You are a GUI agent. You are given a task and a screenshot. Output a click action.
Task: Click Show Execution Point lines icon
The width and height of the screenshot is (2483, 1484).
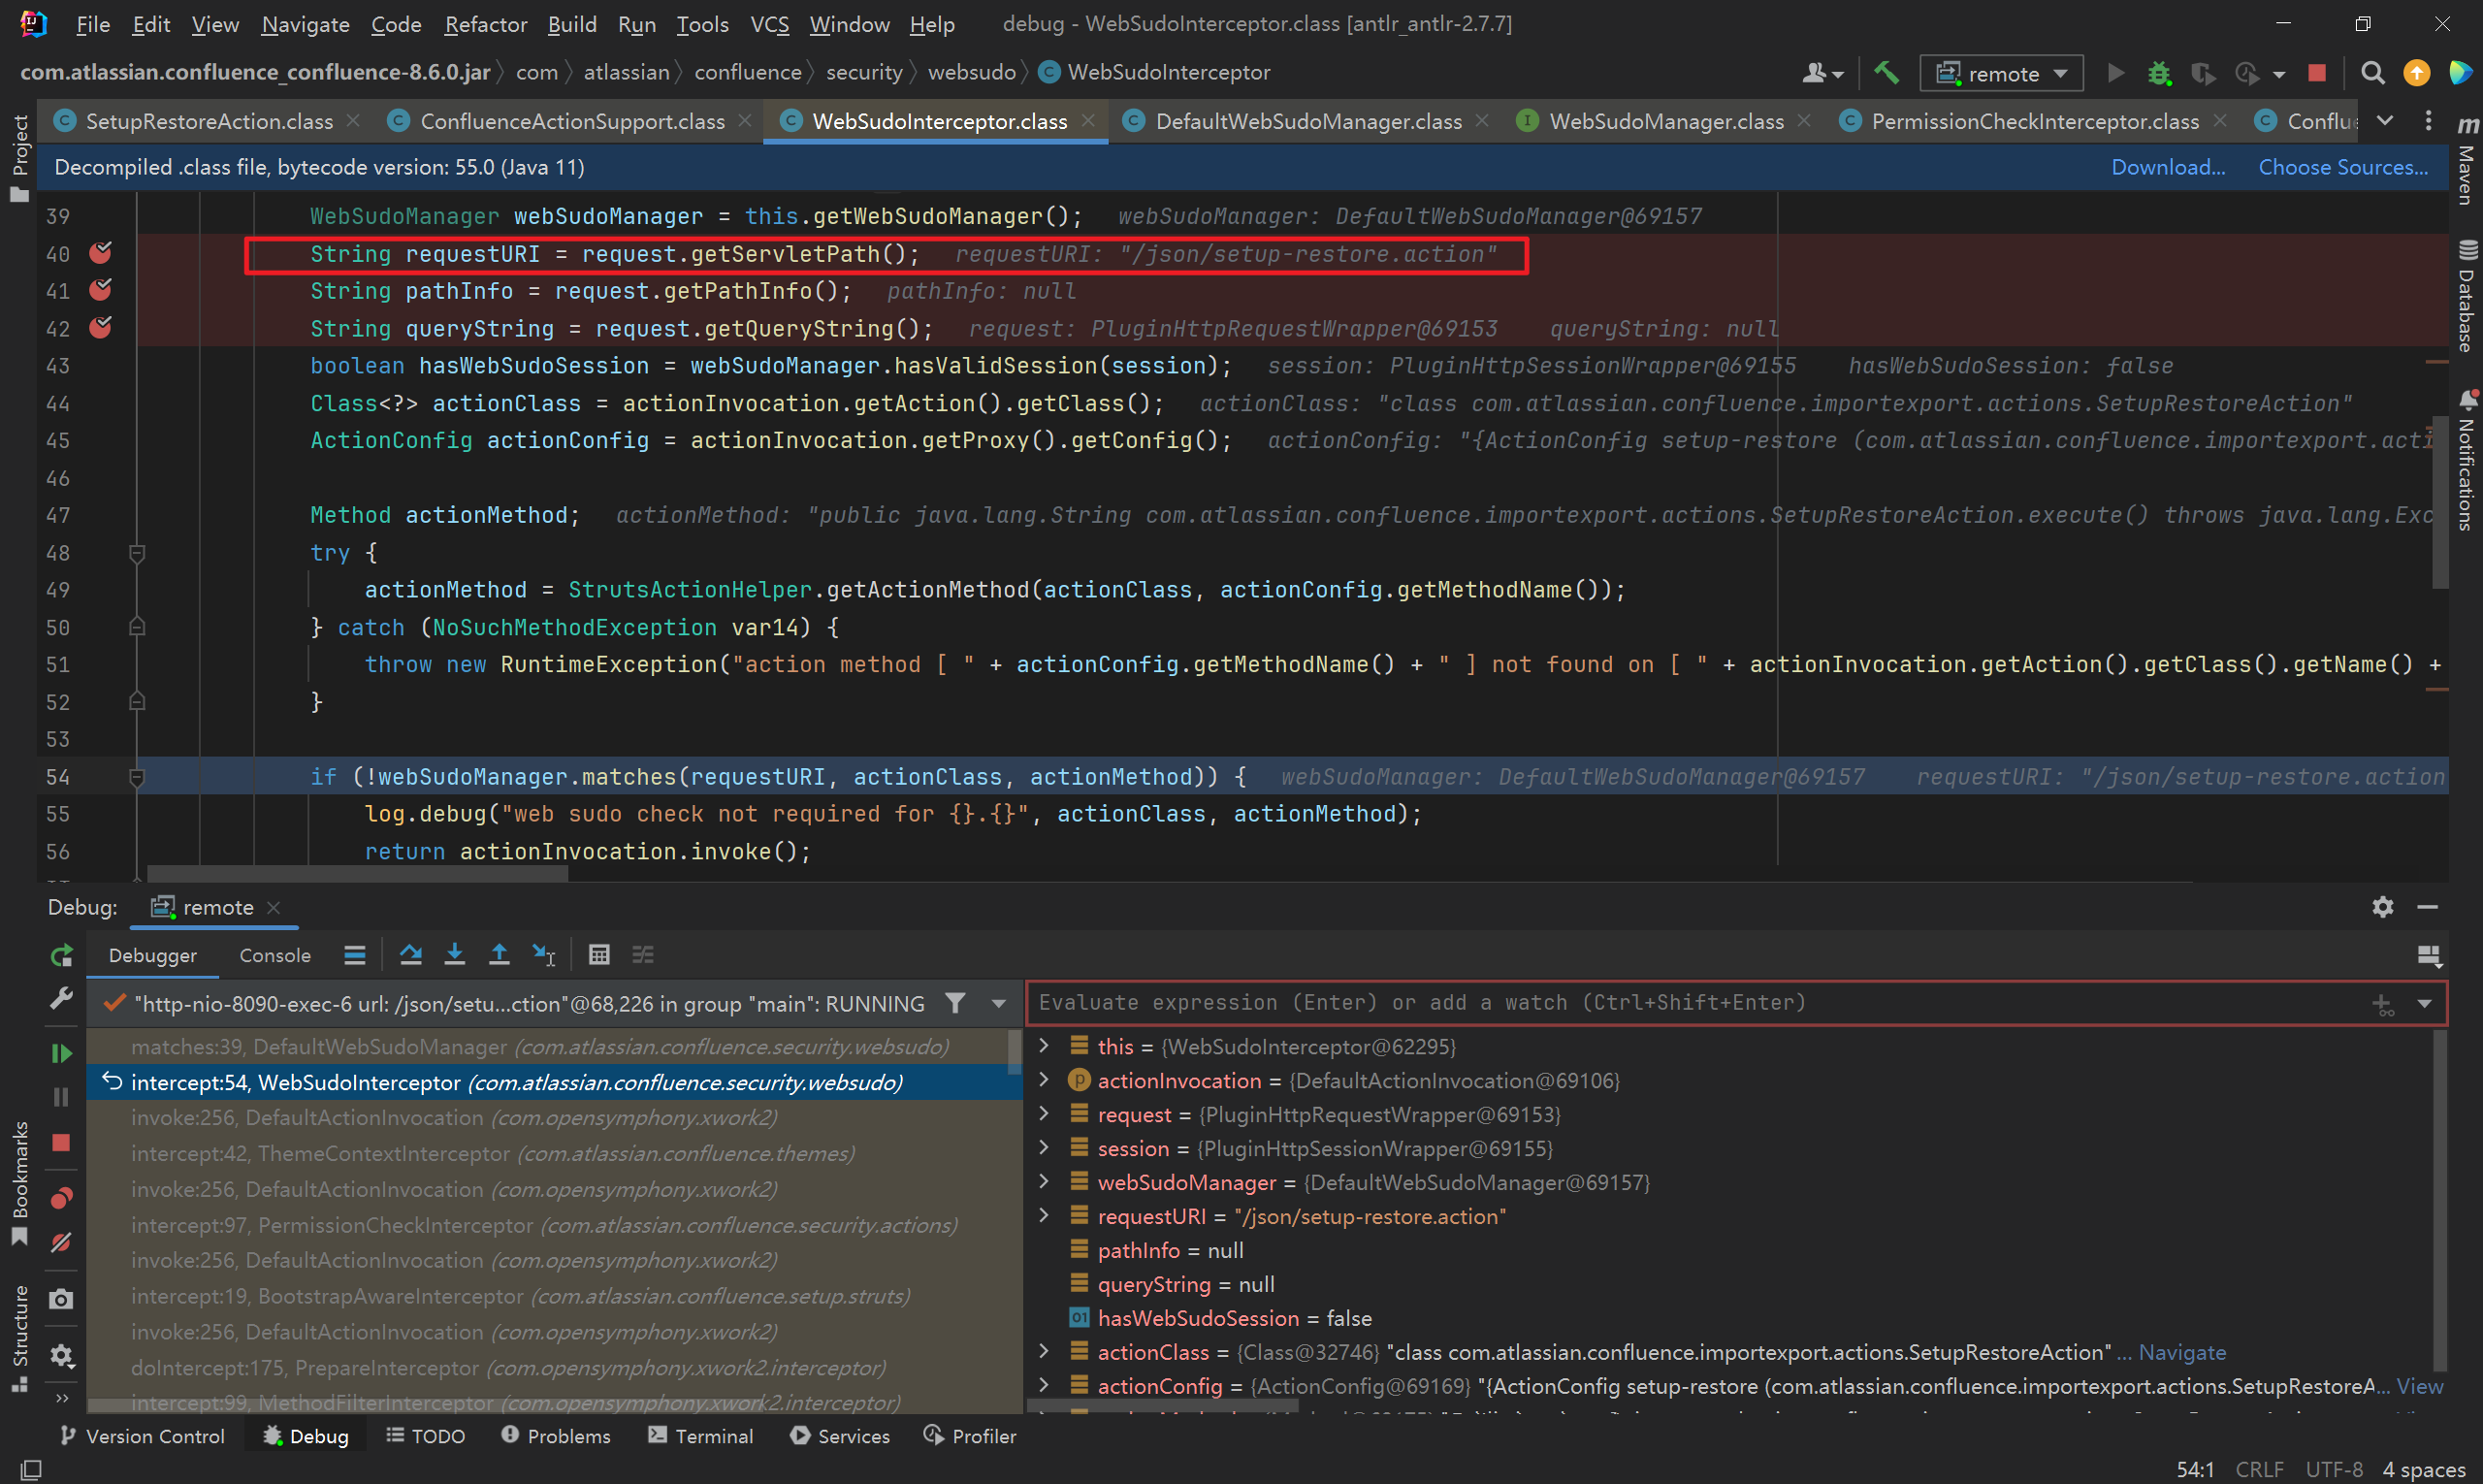point(354,955)
